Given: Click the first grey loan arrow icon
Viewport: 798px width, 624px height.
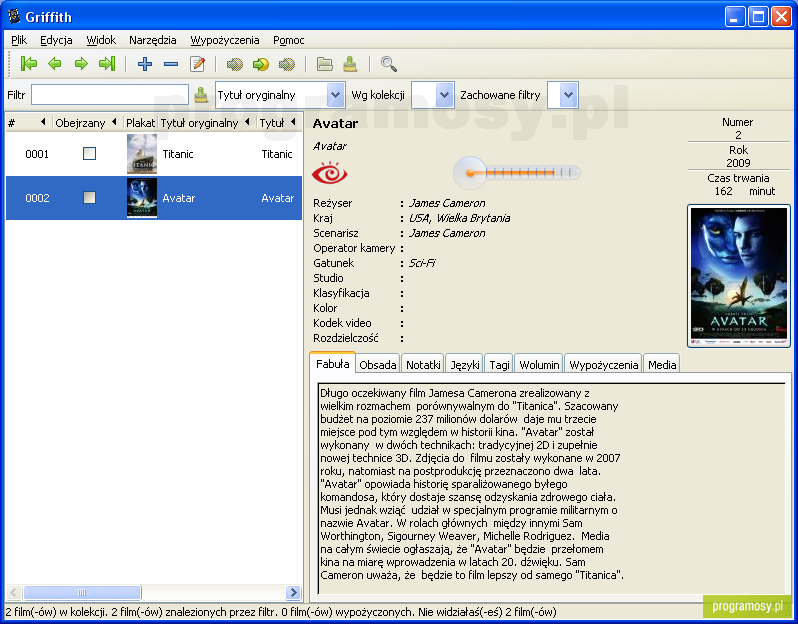Looking at the screenshot, I should tap(235, 64).
